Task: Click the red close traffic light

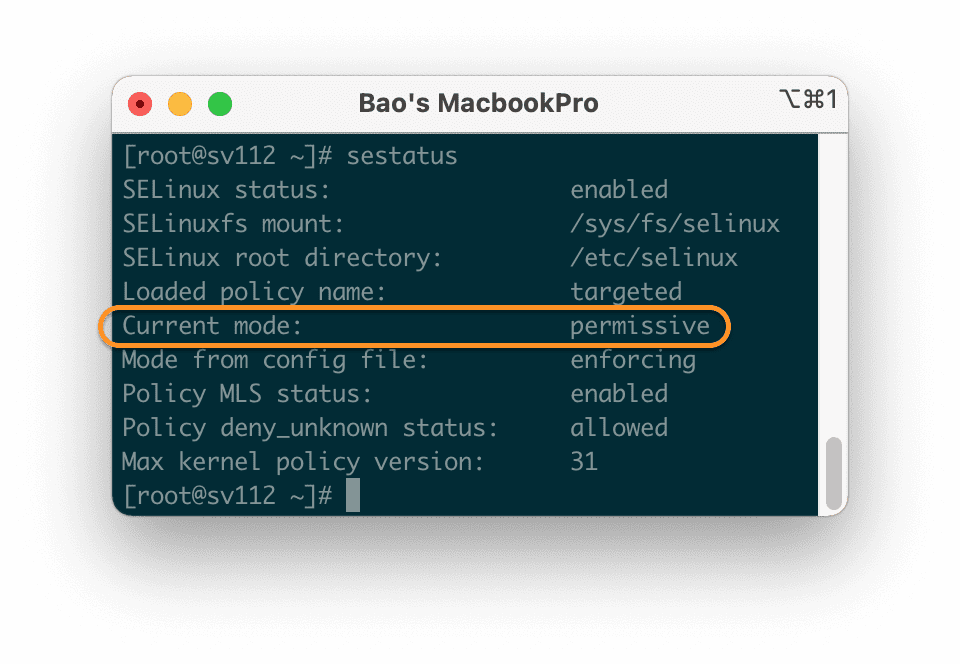Action: 140,103
